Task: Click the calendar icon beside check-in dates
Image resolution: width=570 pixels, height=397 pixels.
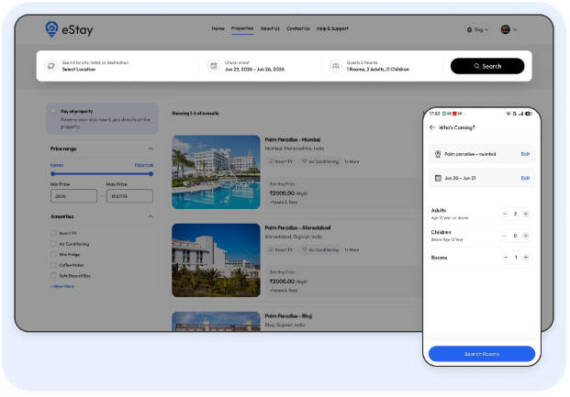Action: coord(213,66)
